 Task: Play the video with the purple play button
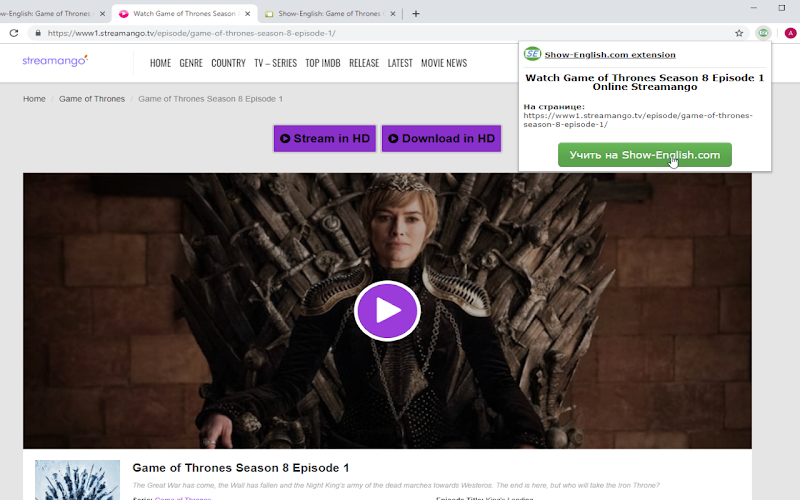387,310
